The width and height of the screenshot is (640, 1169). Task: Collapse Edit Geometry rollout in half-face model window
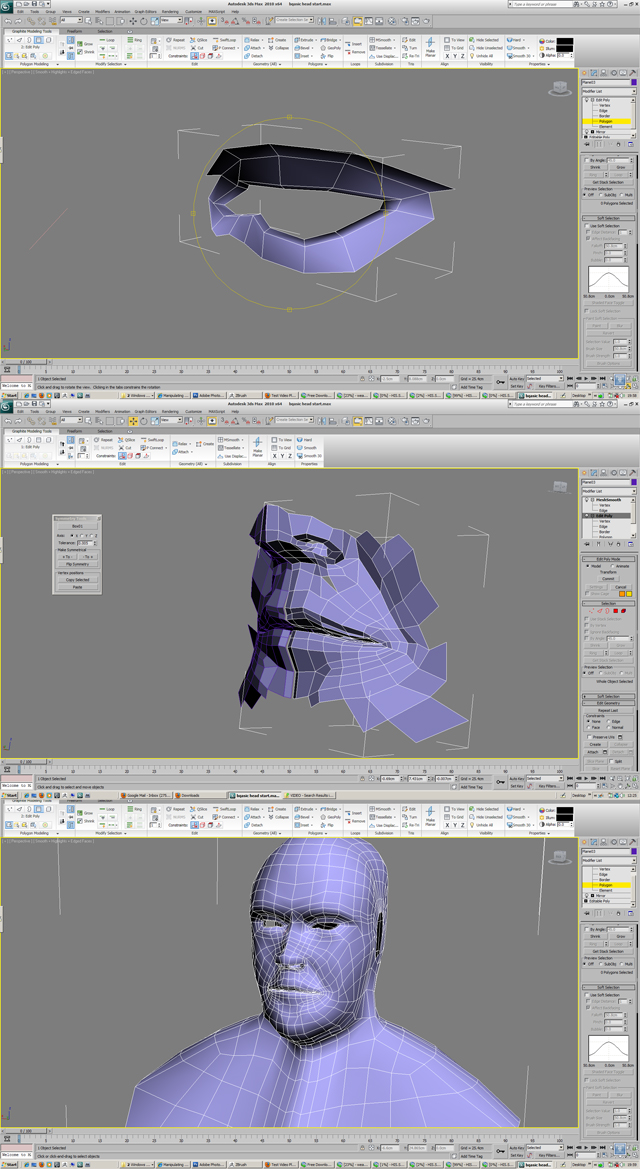(x=609, y=703)
